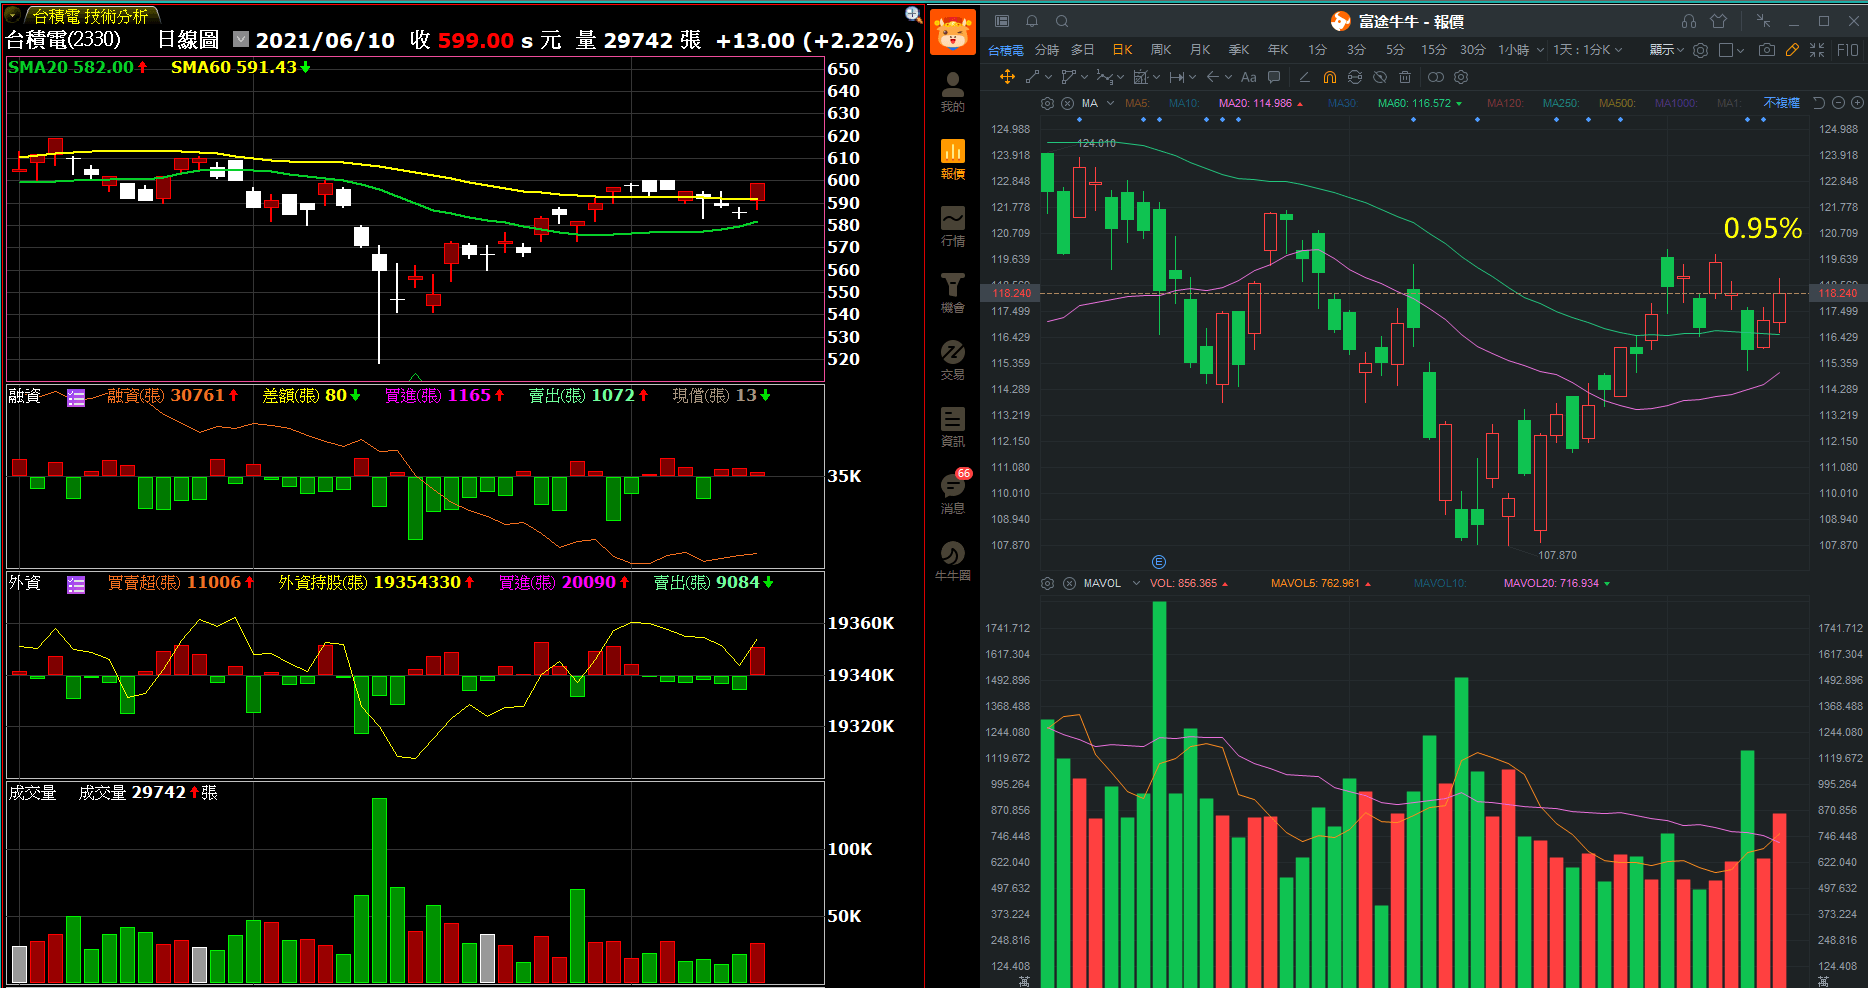Open chart settings gear beside 顯示
This screenshot has height=988, width=1868.
click(x=1700, y=50)
